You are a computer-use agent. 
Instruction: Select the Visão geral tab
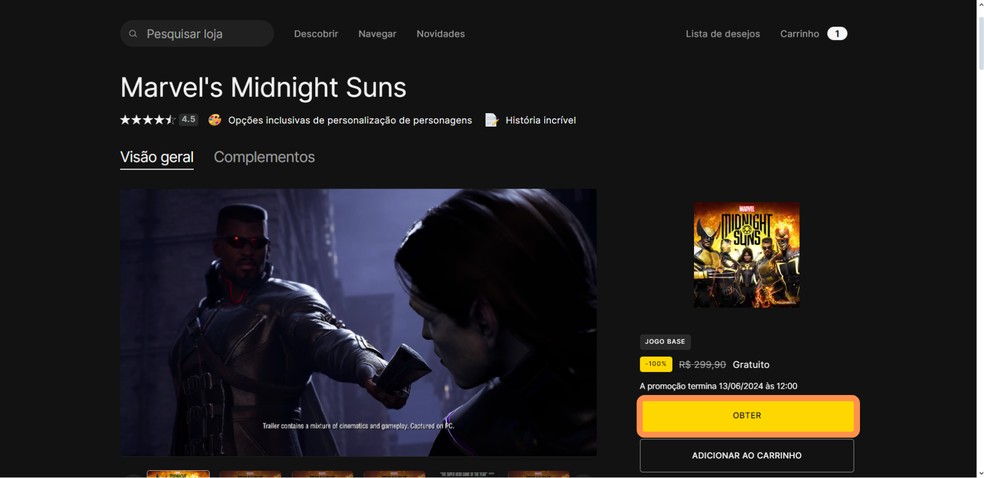157,157
